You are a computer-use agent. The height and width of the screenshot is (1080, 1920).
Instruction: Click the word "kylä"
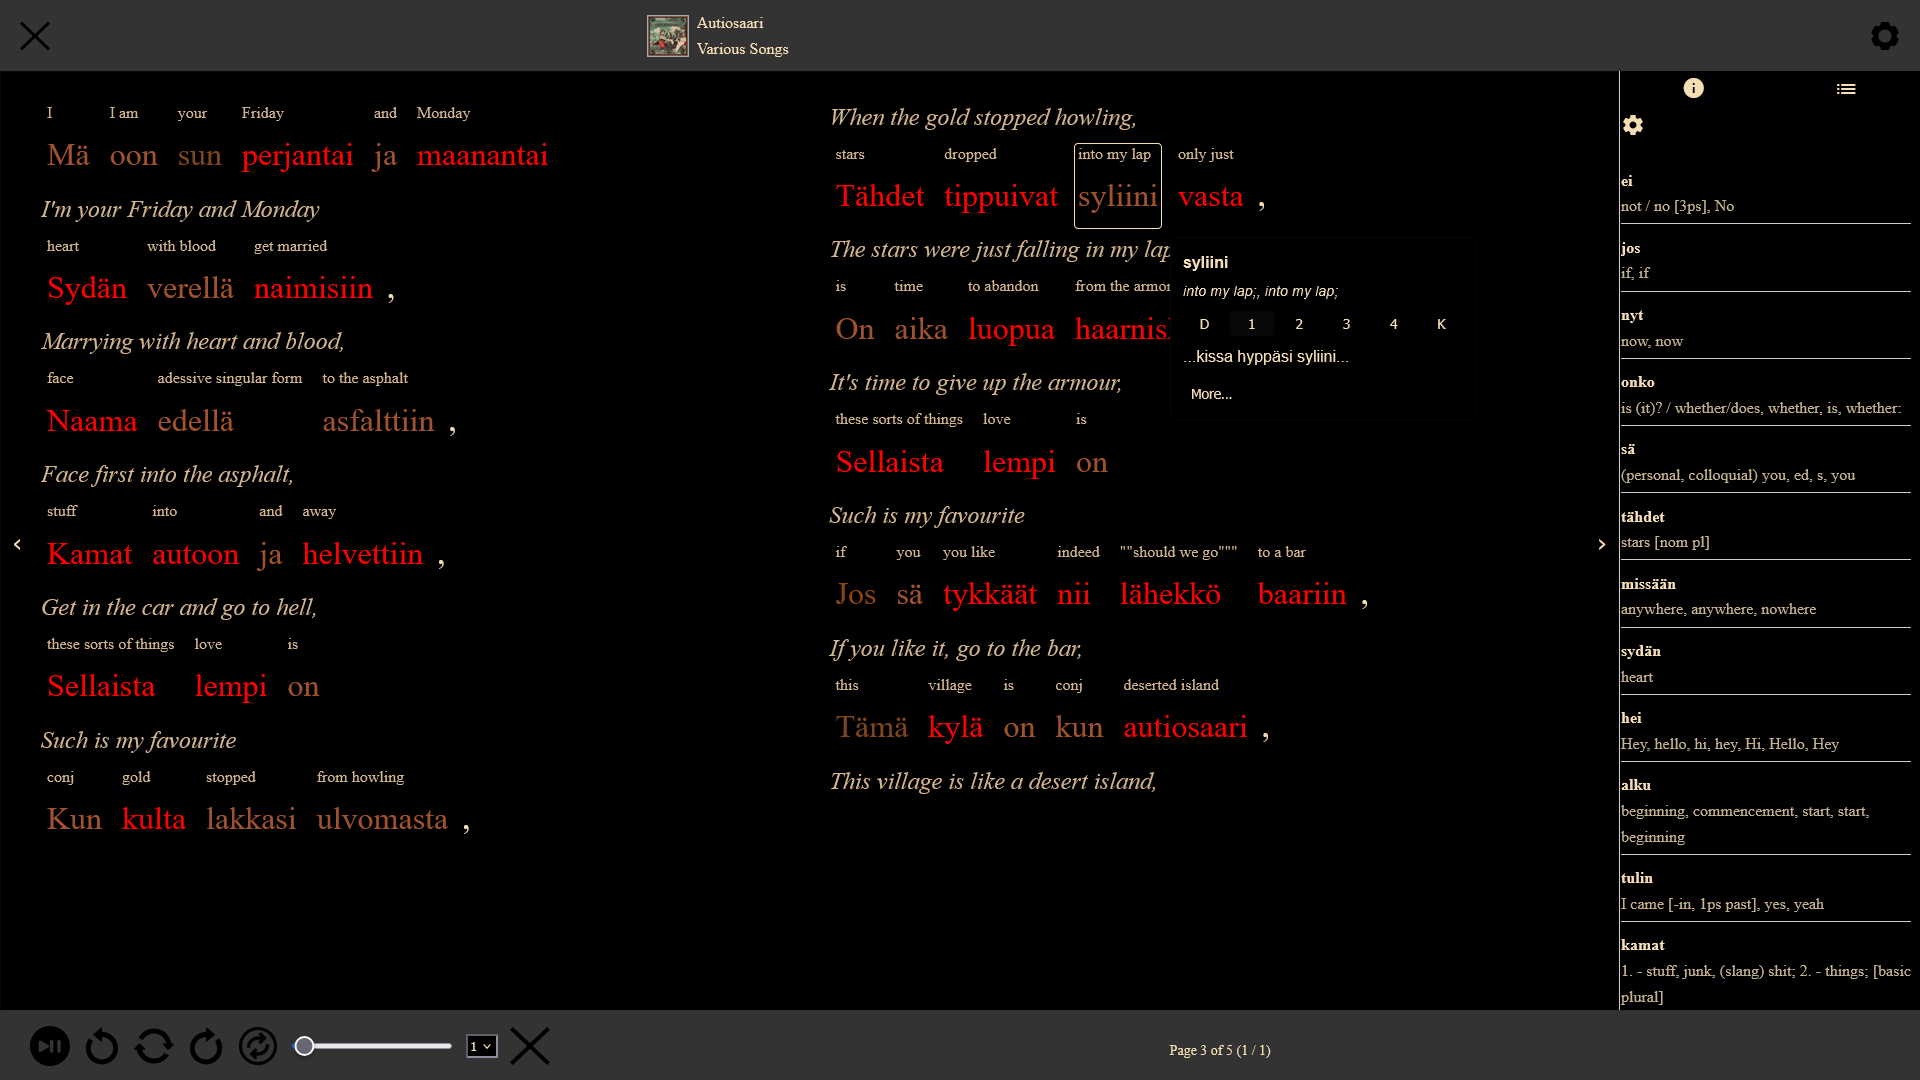[x=955, y=727]
